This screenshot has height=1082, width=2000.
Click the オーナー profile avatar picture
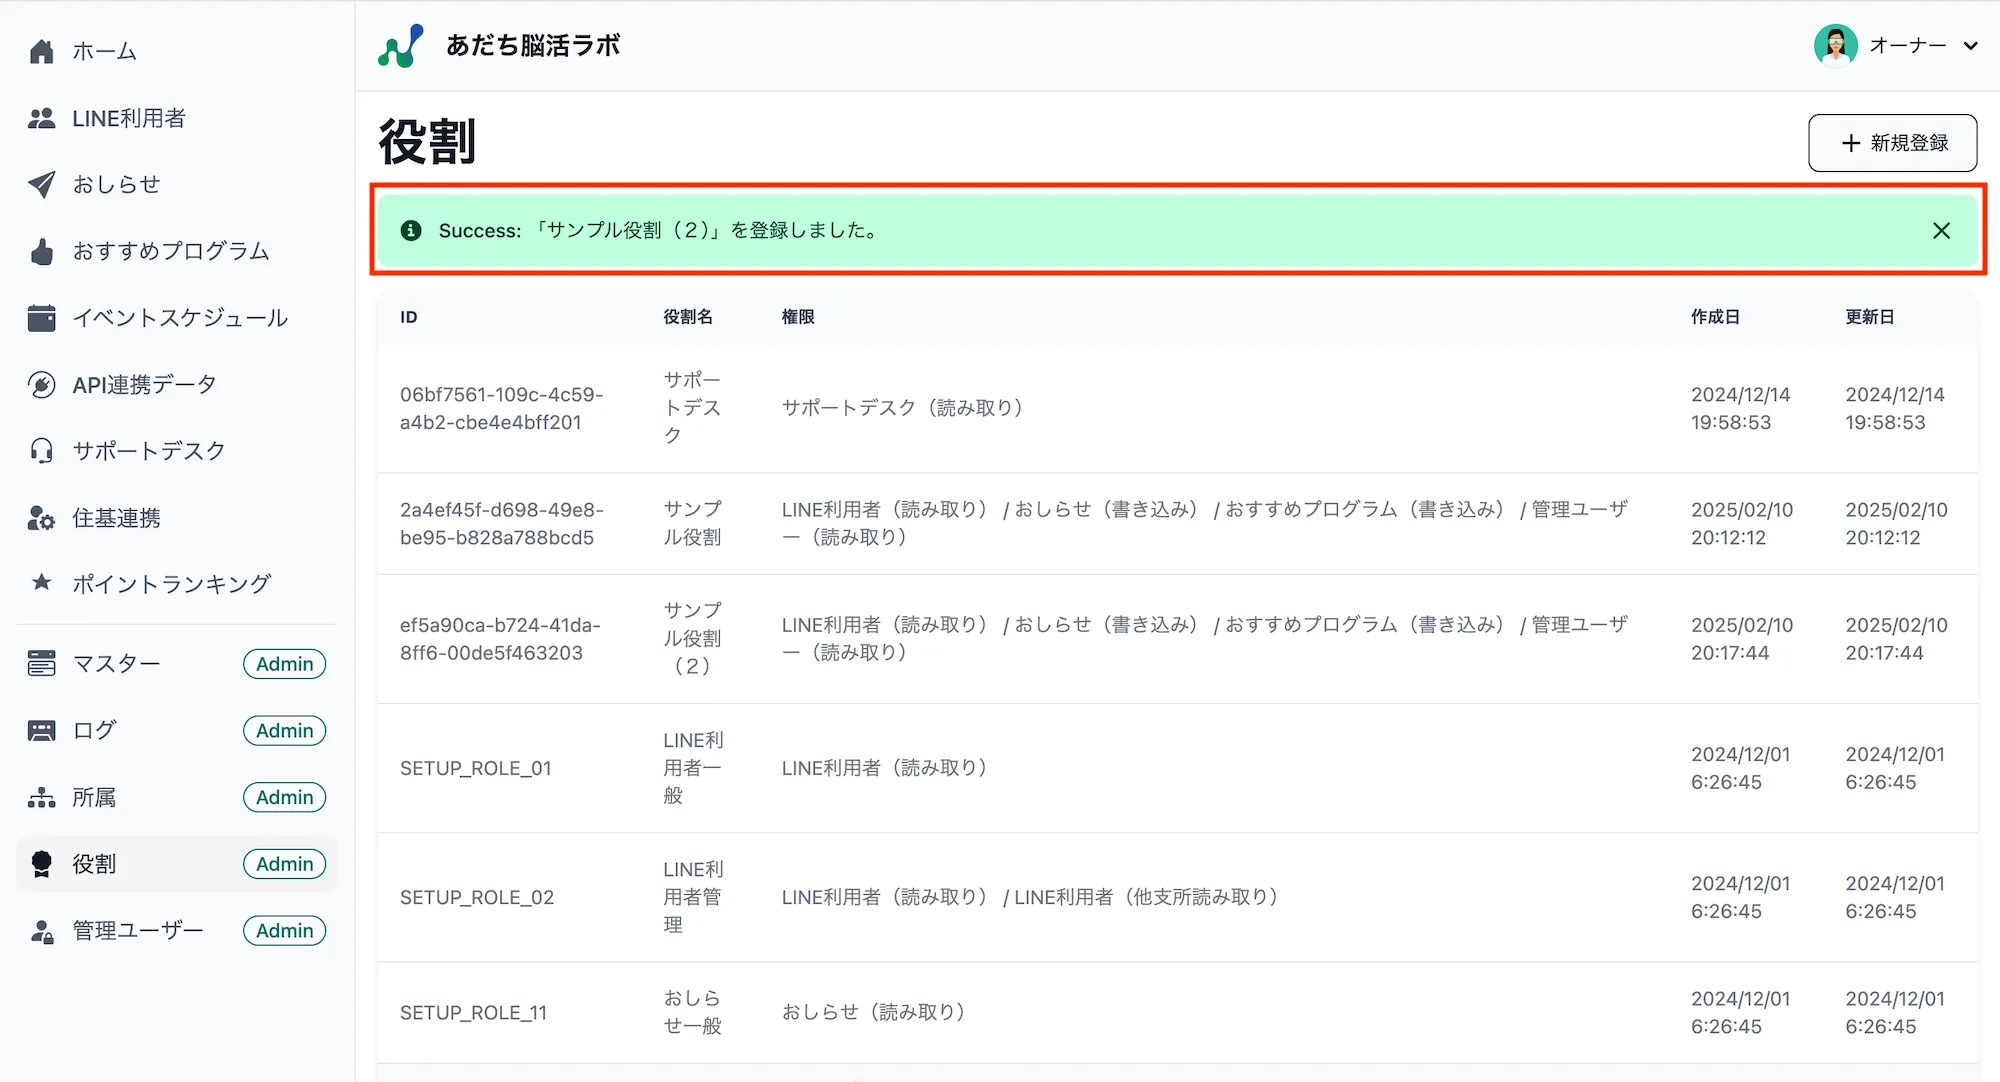[x=1836, y=44]
